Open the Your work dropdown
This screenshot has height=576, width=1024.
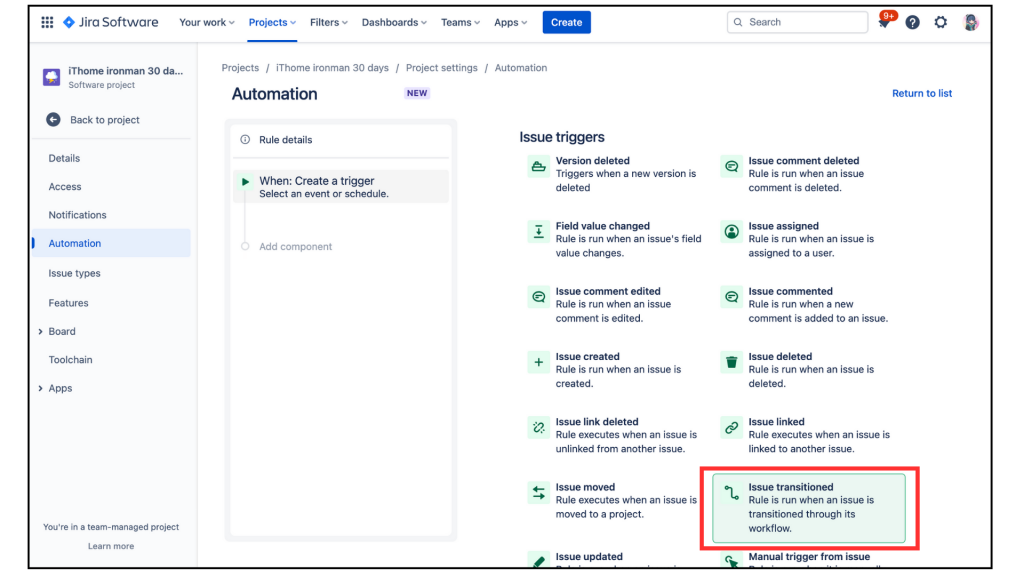(206, 22)
